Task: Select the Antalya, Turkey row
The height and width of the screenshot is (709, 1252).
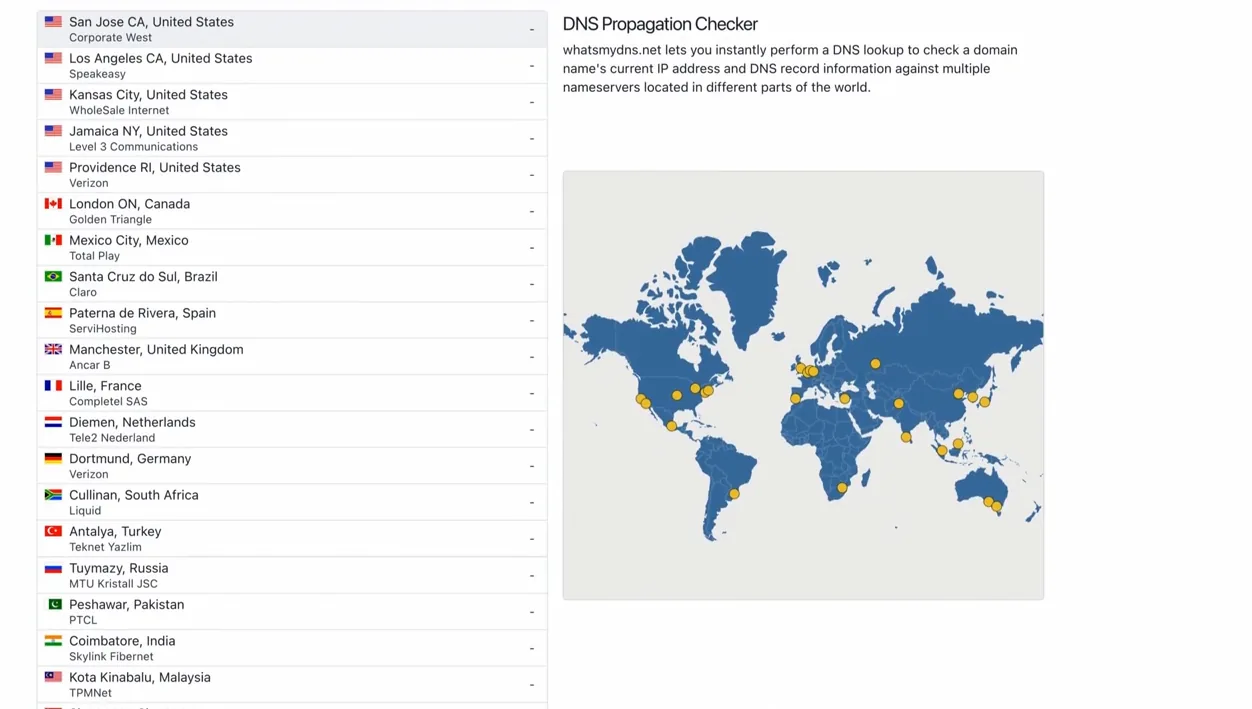Action: 292,538
